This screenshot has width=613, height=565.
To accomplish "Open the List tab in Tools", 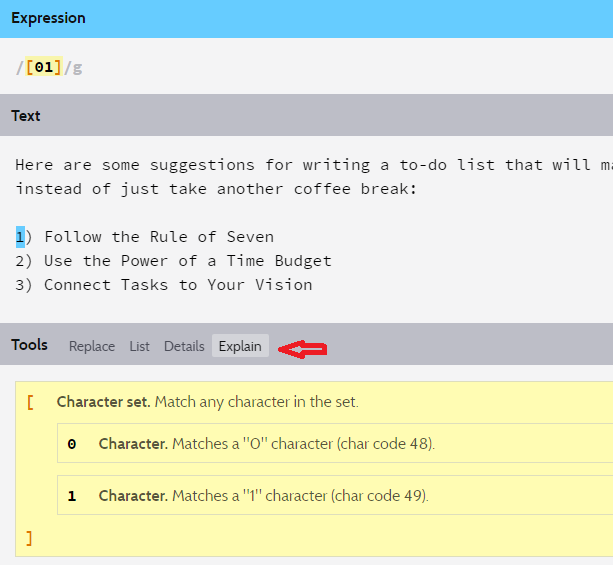I will pyautogui.click(x=139, y=346).
